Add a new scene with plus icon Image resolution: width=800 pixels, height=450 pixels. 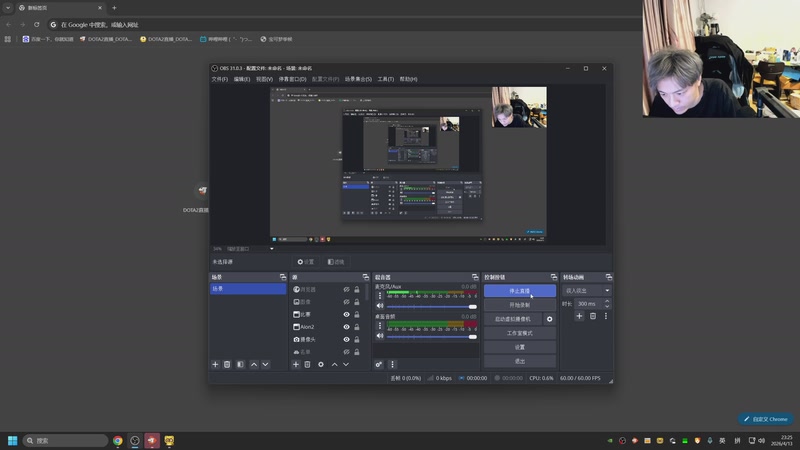[215, 365]
